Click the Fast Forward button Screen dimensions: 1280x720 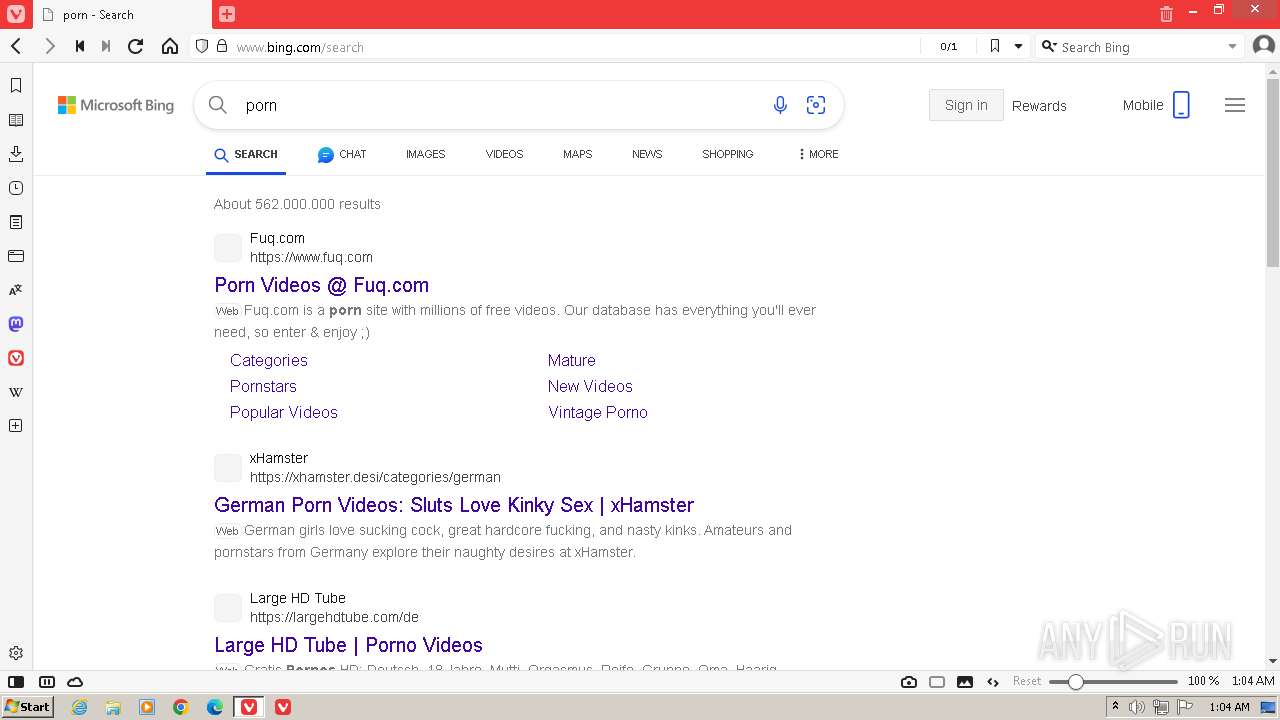[x=106, y=46]
